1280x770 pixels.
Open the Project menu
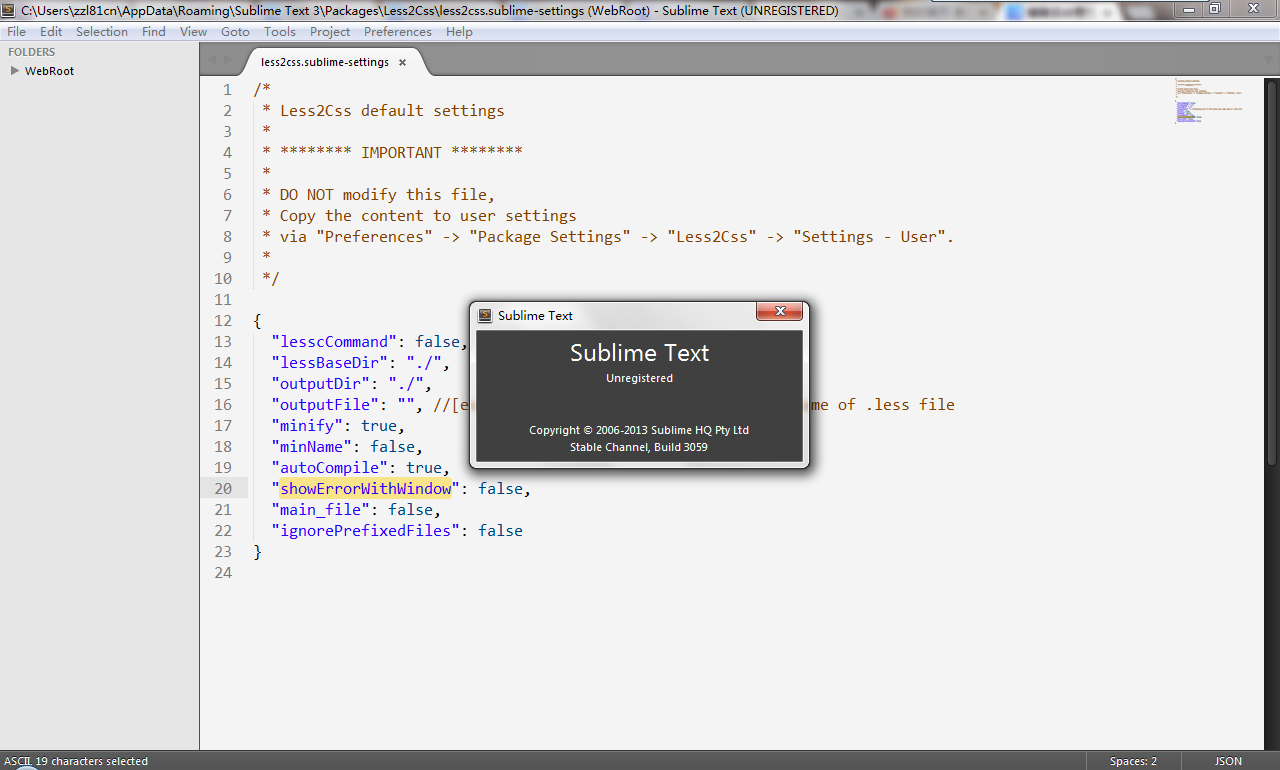(330, 31)
